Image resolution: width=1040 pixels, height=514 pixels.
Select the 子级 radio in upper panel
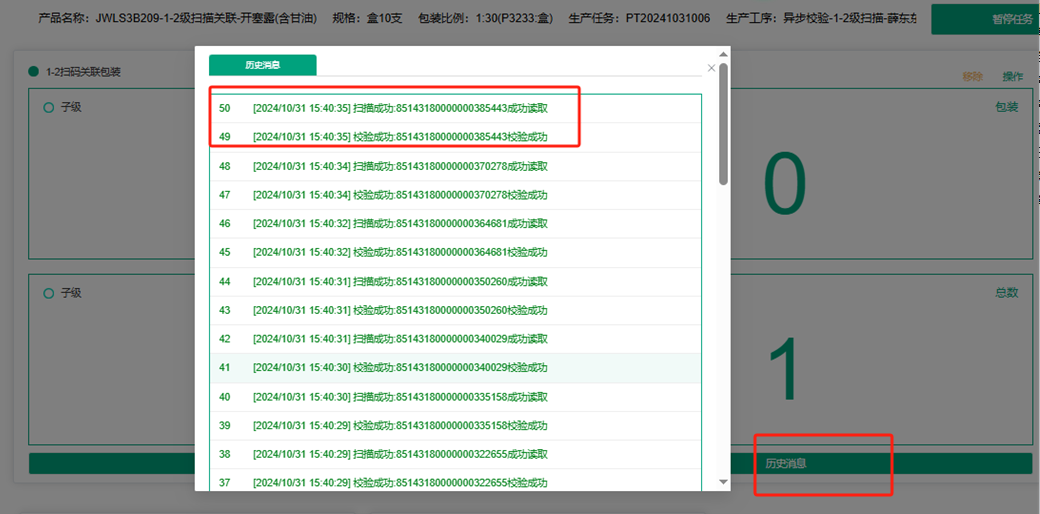pos(48,107)
